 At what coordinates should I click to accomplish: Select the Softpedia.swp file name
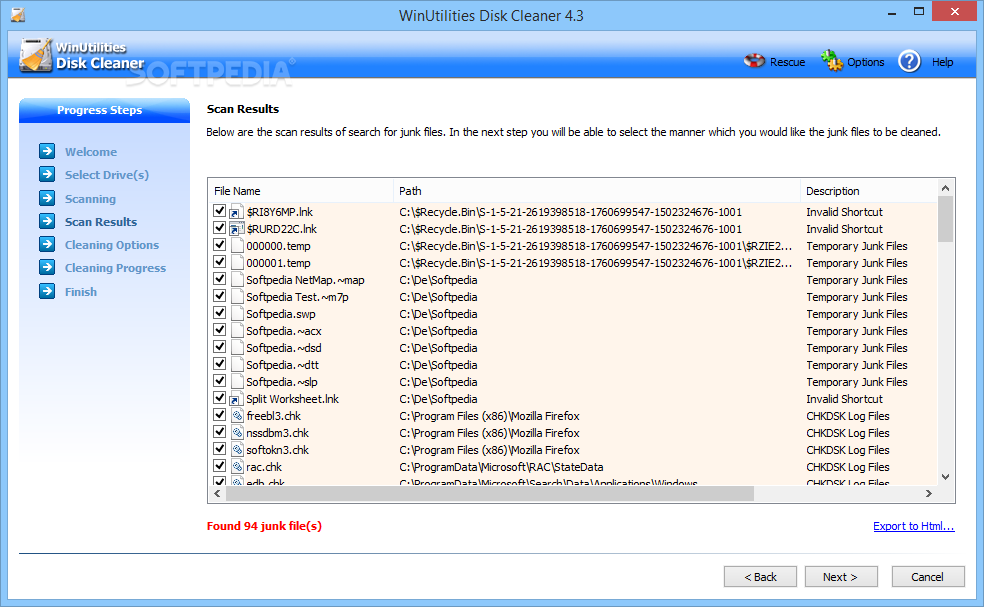tap(281, 314)
